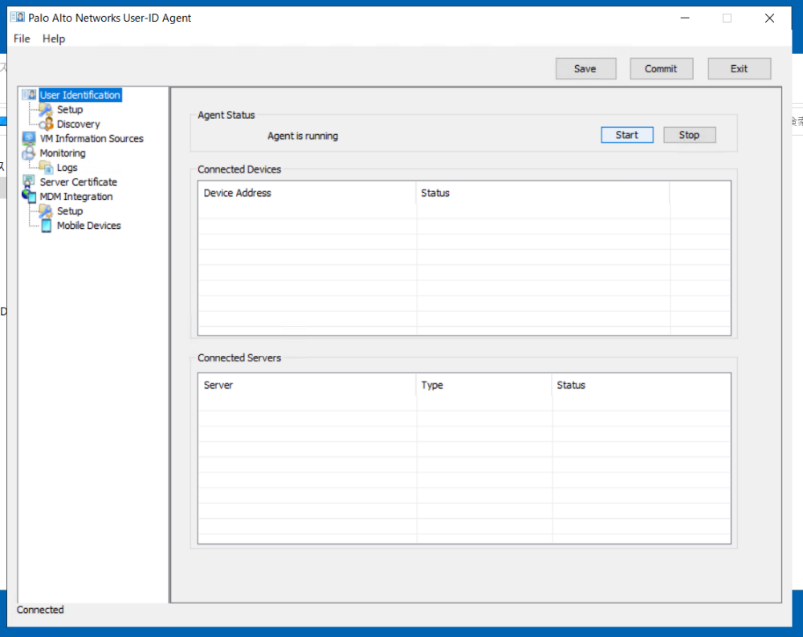This screenshot has width=803, height=637.
Task: Click the Server column header
Action: pyautogui.click(x=307, y=385)
